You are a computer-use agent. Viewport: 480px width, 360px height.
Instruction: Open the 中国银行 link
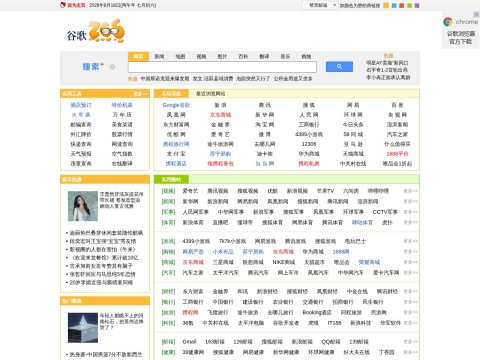point(223,302)
